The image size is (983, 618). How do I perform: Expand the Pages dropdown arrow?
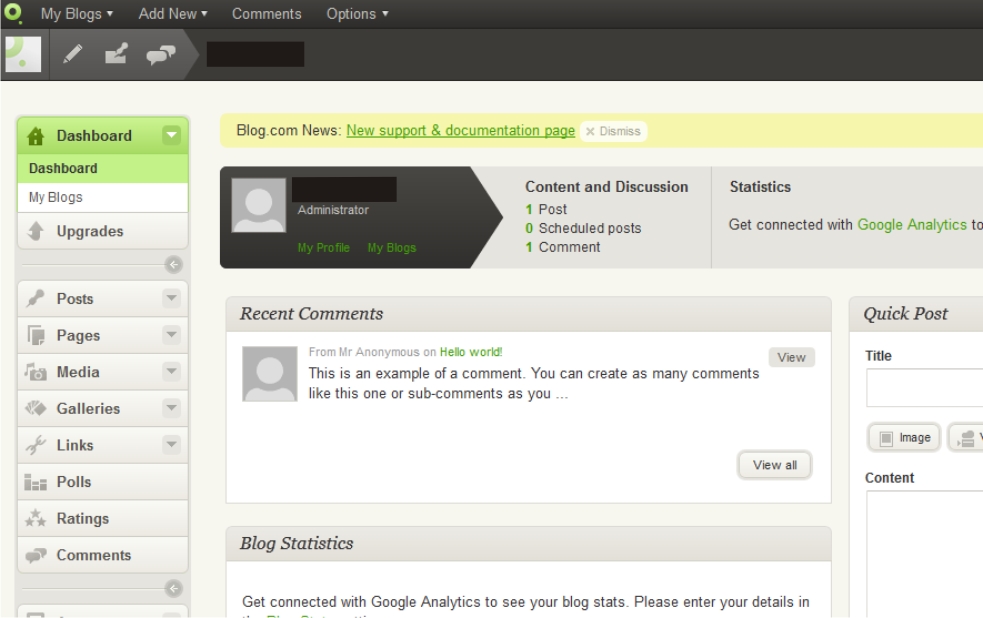171,335
